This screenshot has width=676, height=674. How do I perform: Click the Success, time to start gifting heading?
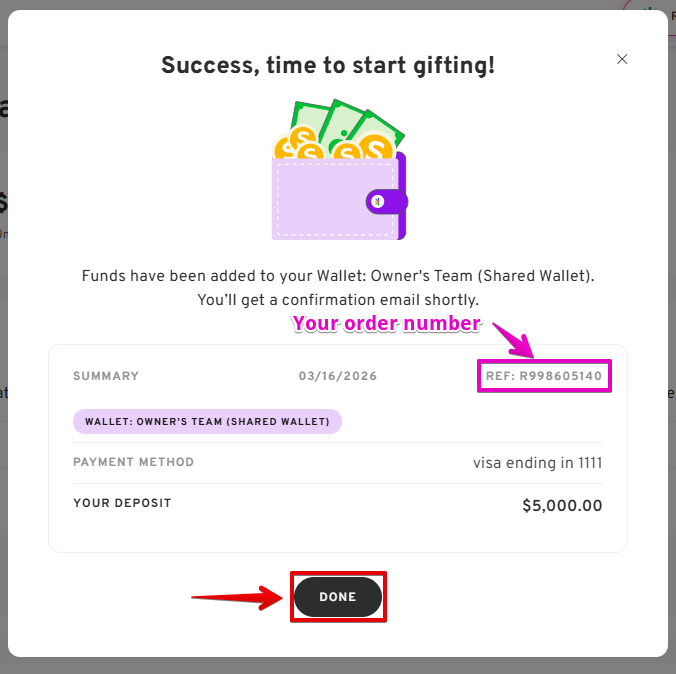[328, 66]
